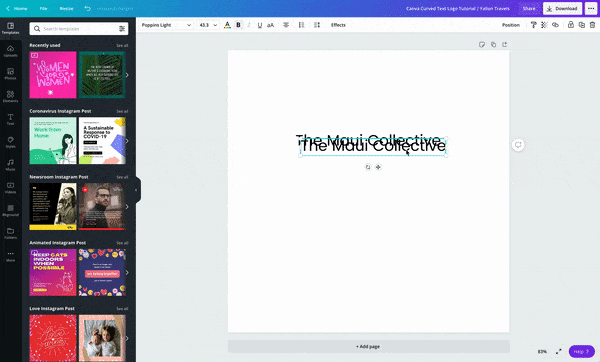
Task: Click the Search templates field
Action: (78, 29)
